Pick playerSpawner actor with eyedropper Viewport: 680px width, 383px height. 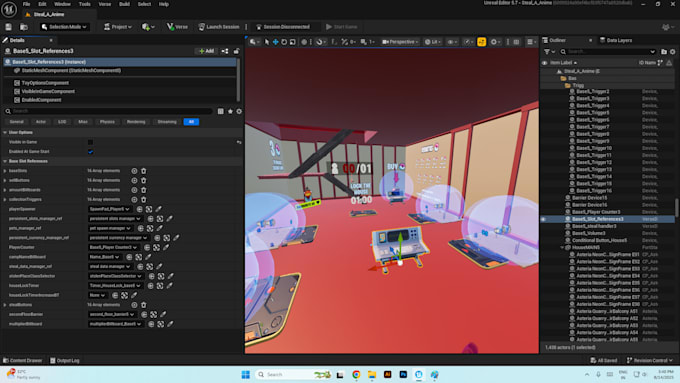point(158,209)
